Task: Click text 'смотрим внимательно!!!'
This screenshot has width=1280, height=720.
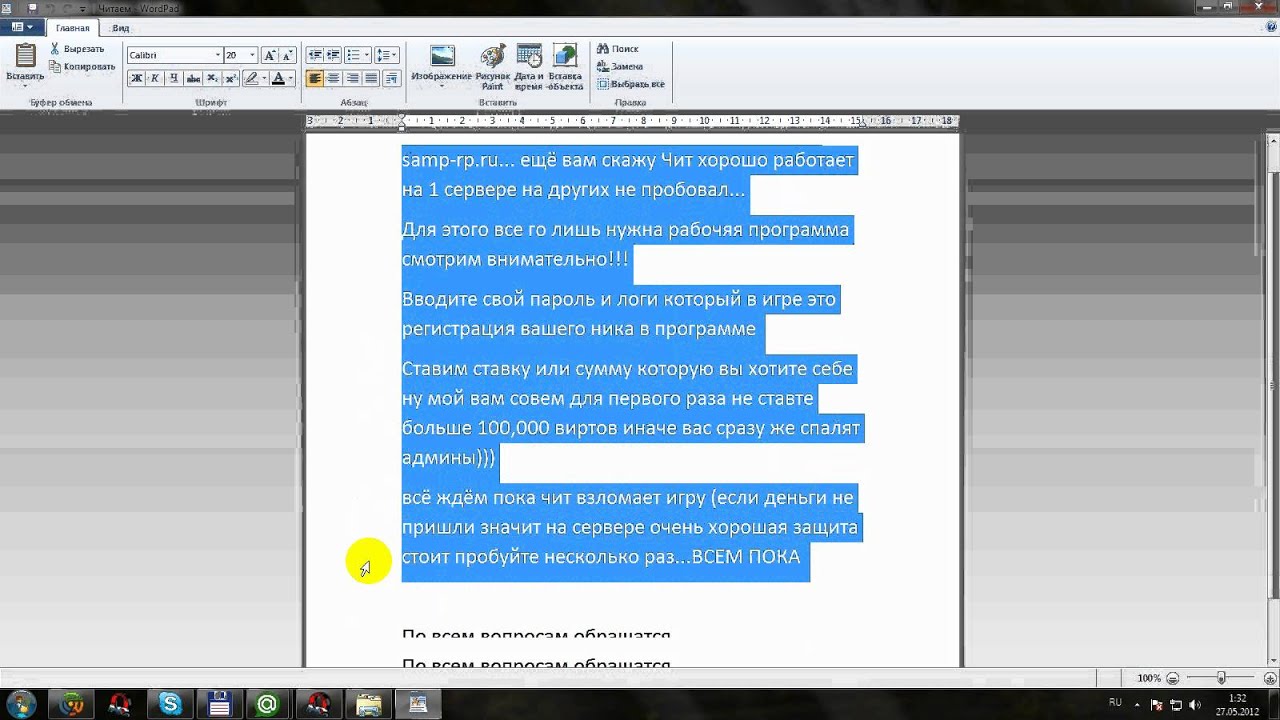Action: (515, 259)
